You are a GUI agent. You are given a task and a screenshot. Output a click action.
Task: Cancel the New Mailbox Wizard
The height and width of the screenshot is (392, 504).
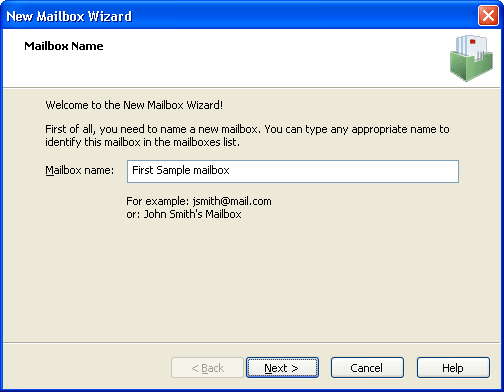(367, 368)
